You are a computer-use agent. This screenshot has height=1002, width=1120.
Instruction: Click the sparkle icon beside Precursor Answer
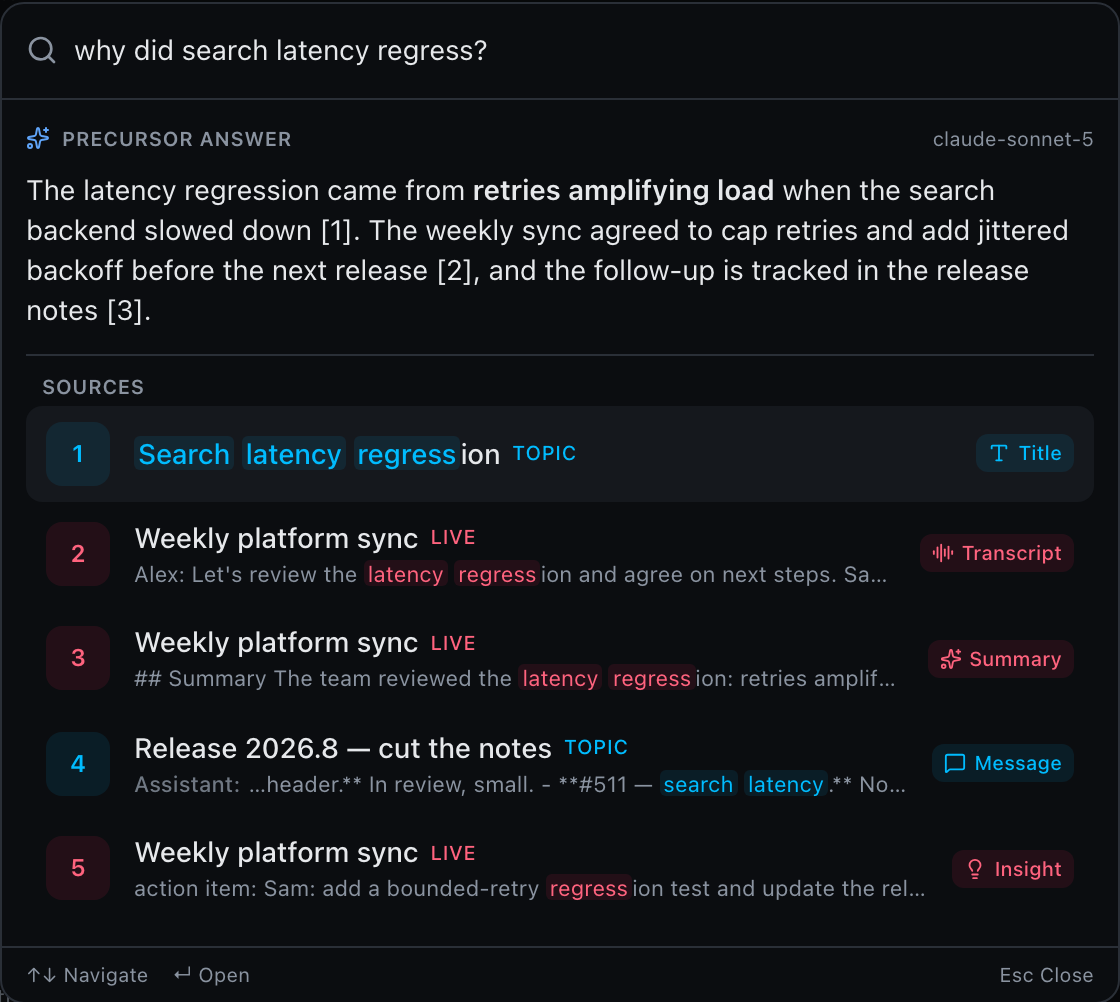[x=38, y=139]
